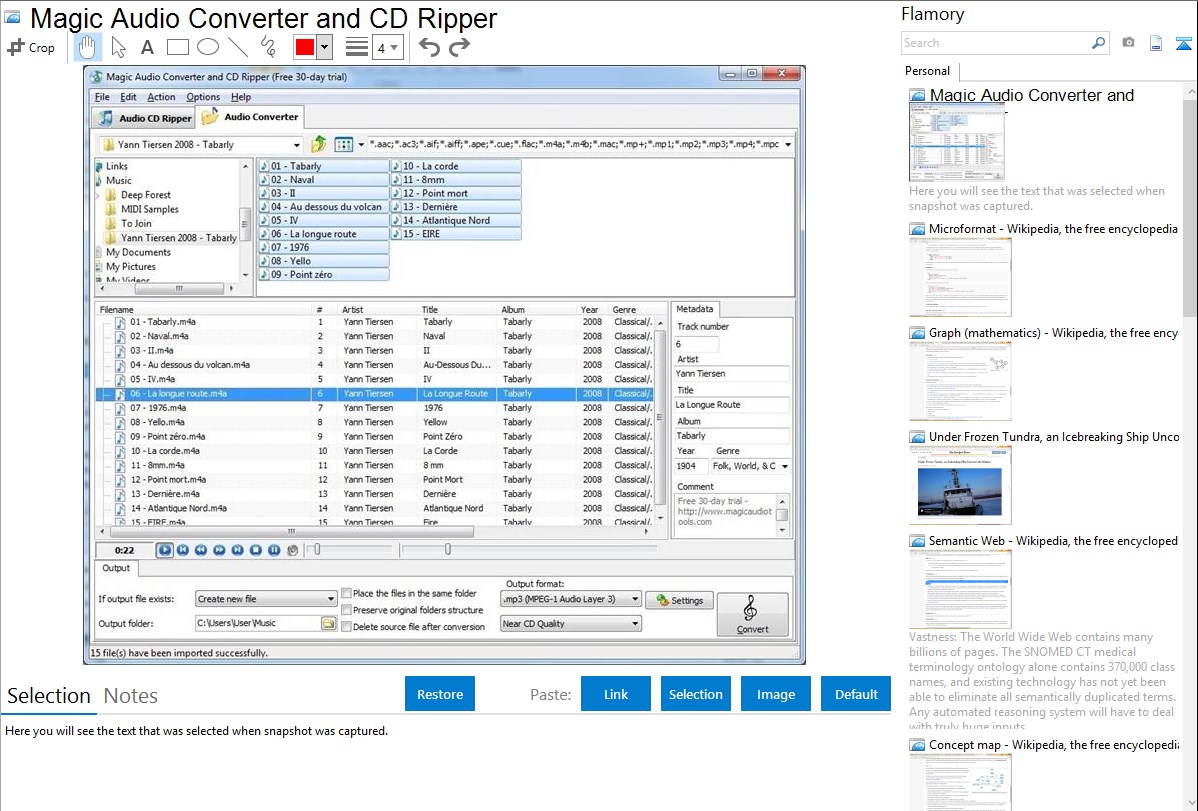Fast-forward the current track

click(219, 550)
